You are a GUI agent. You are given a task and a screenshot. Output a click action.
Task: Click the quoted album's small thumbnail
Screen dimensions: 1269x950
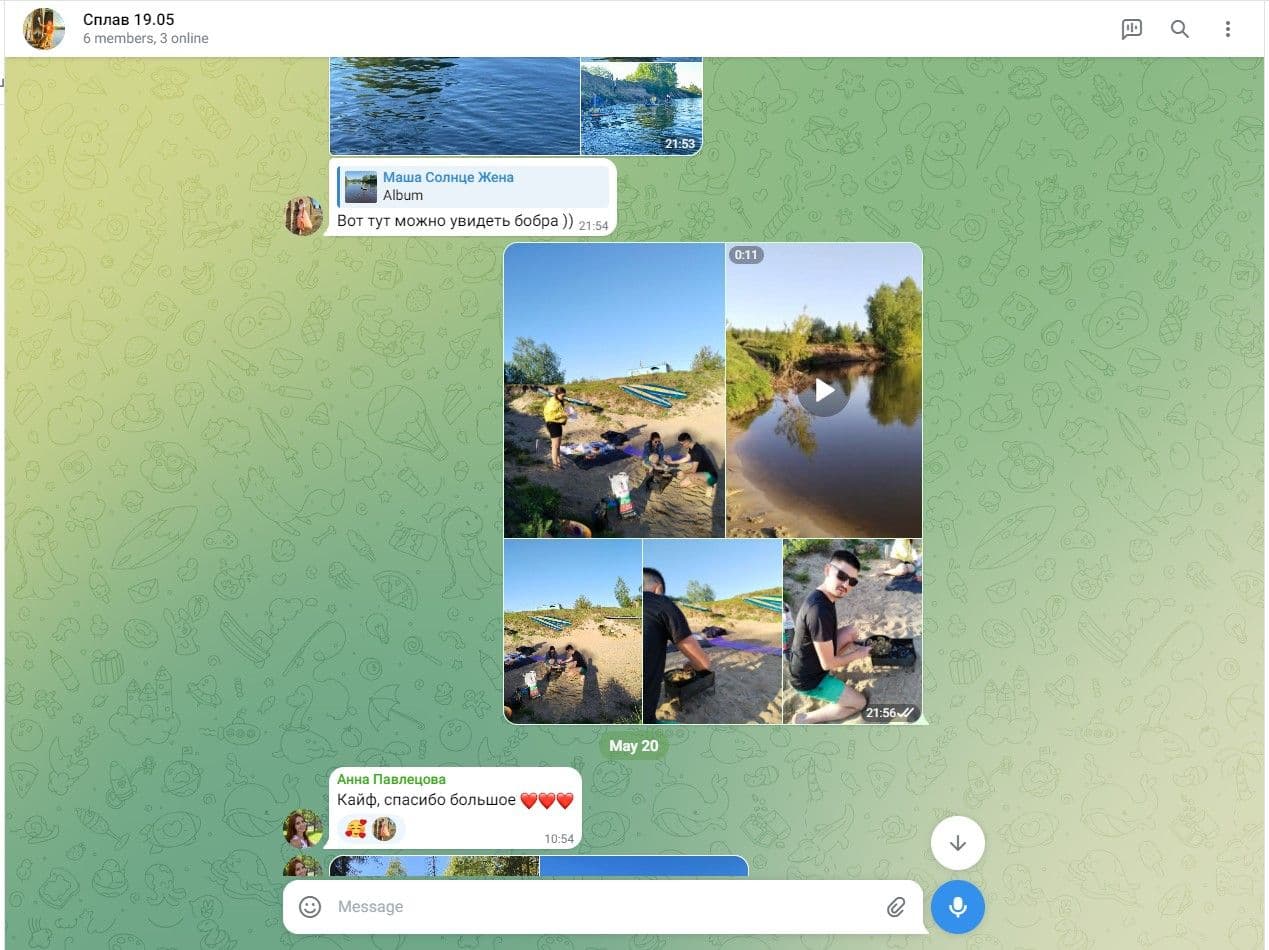361,187
